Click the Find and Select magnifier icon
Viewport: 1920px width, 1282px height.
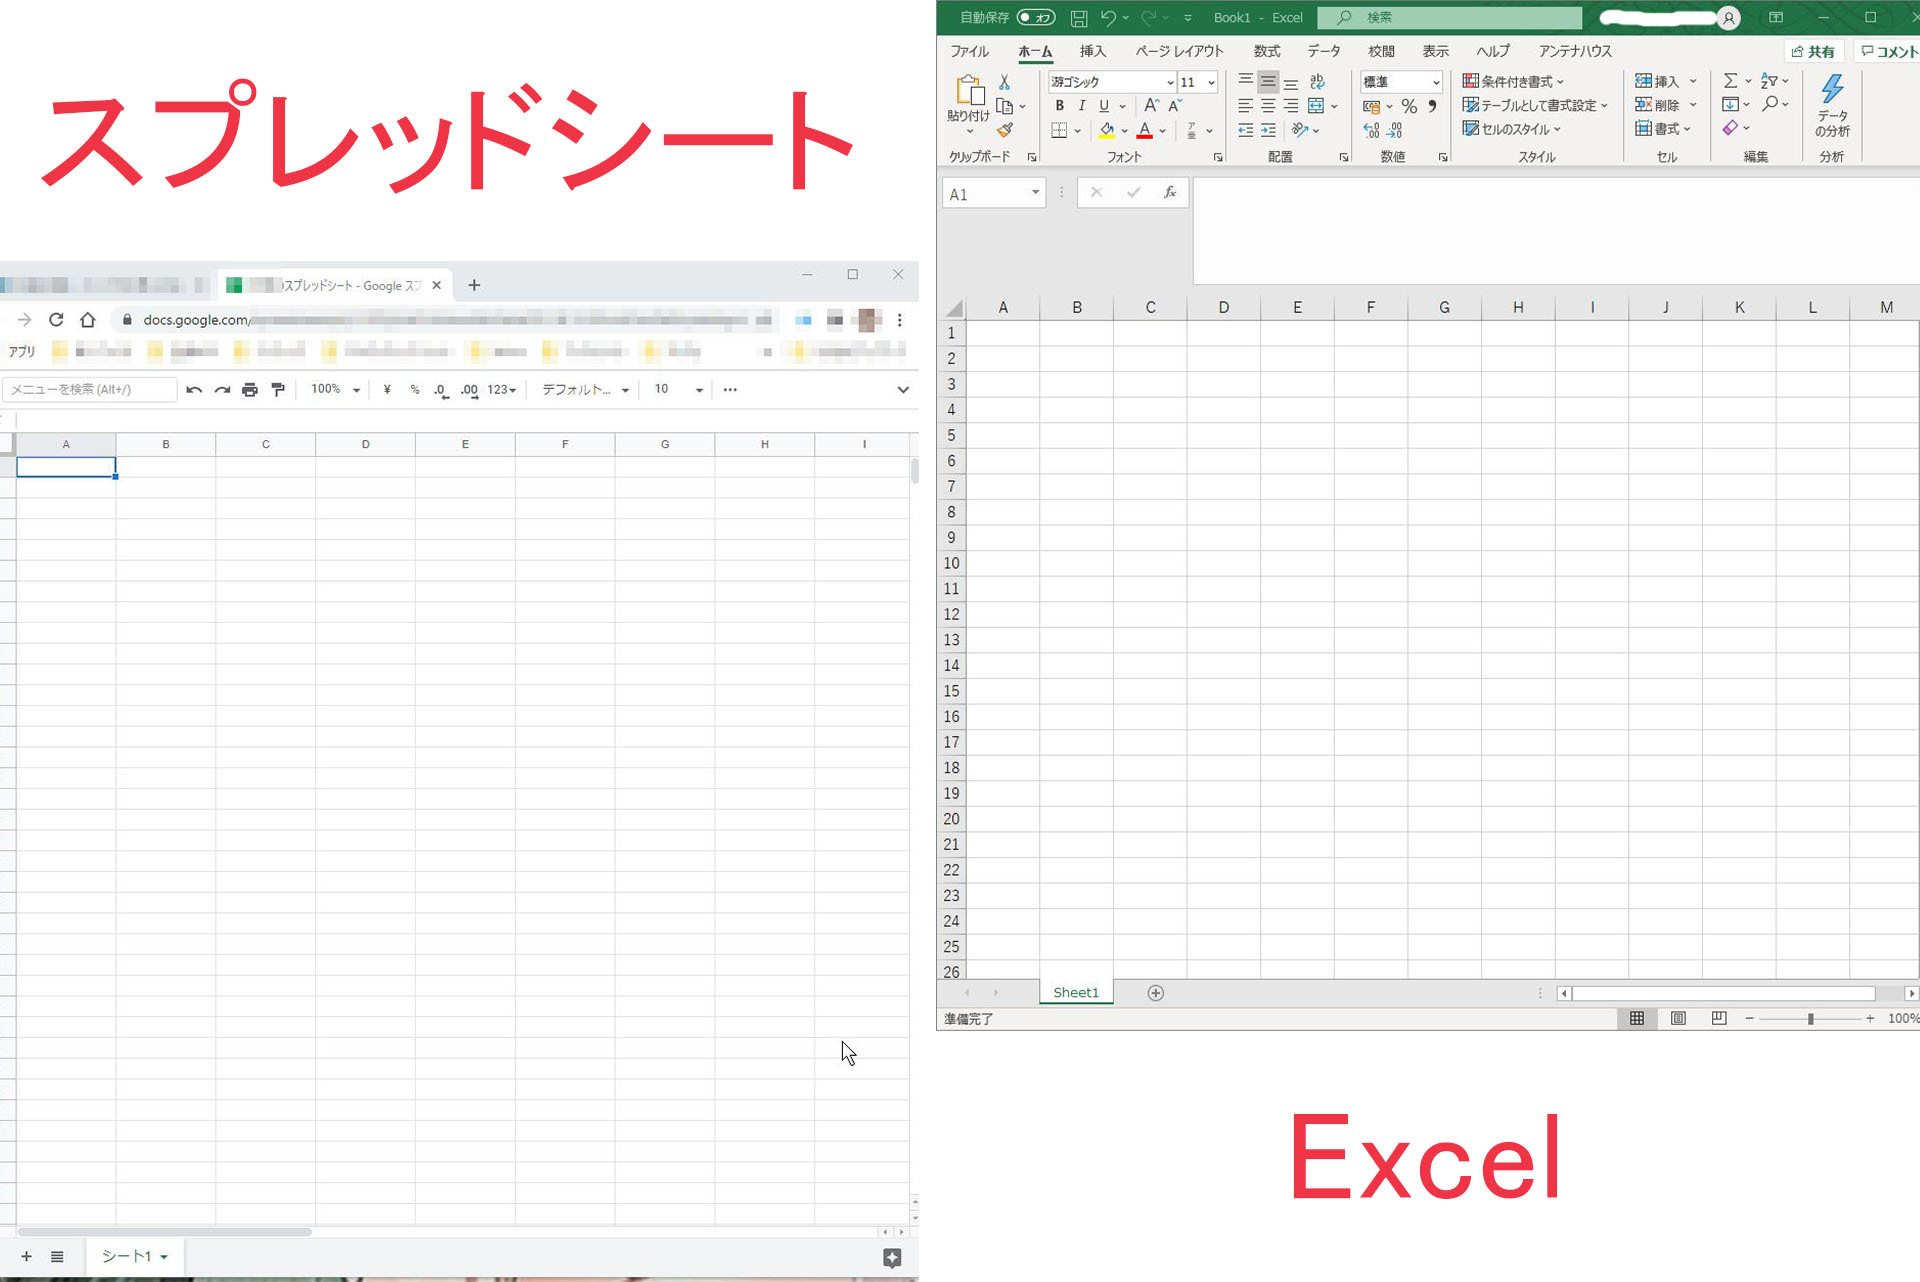pos(1770,104)
